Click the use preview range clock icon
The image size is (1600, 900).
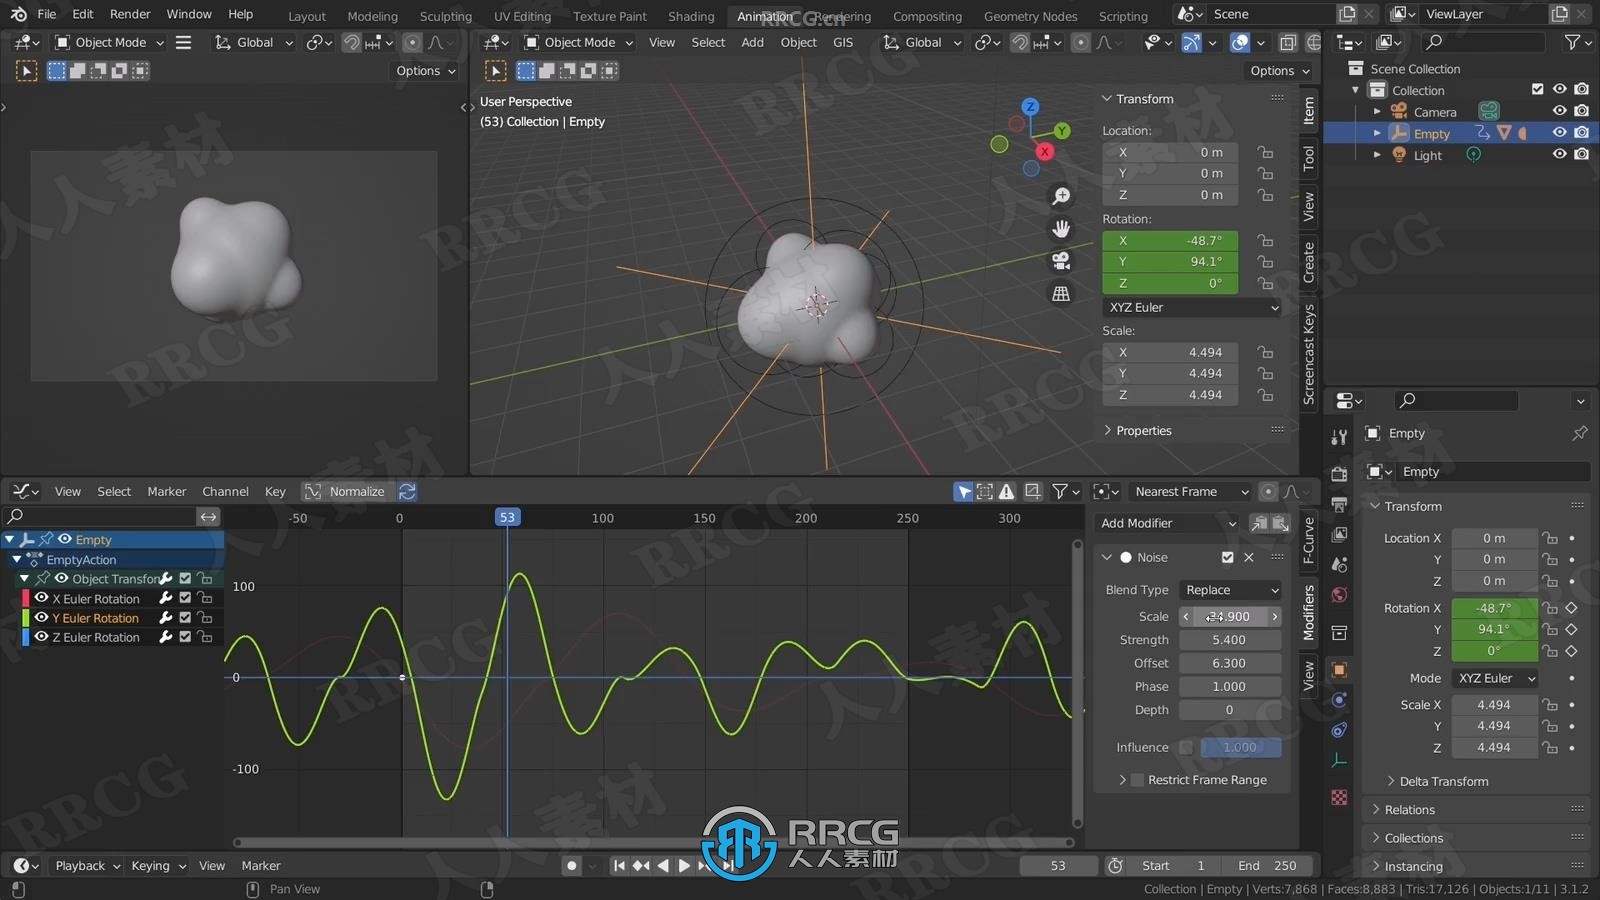pyautogui.click(x=1115, y=866)
